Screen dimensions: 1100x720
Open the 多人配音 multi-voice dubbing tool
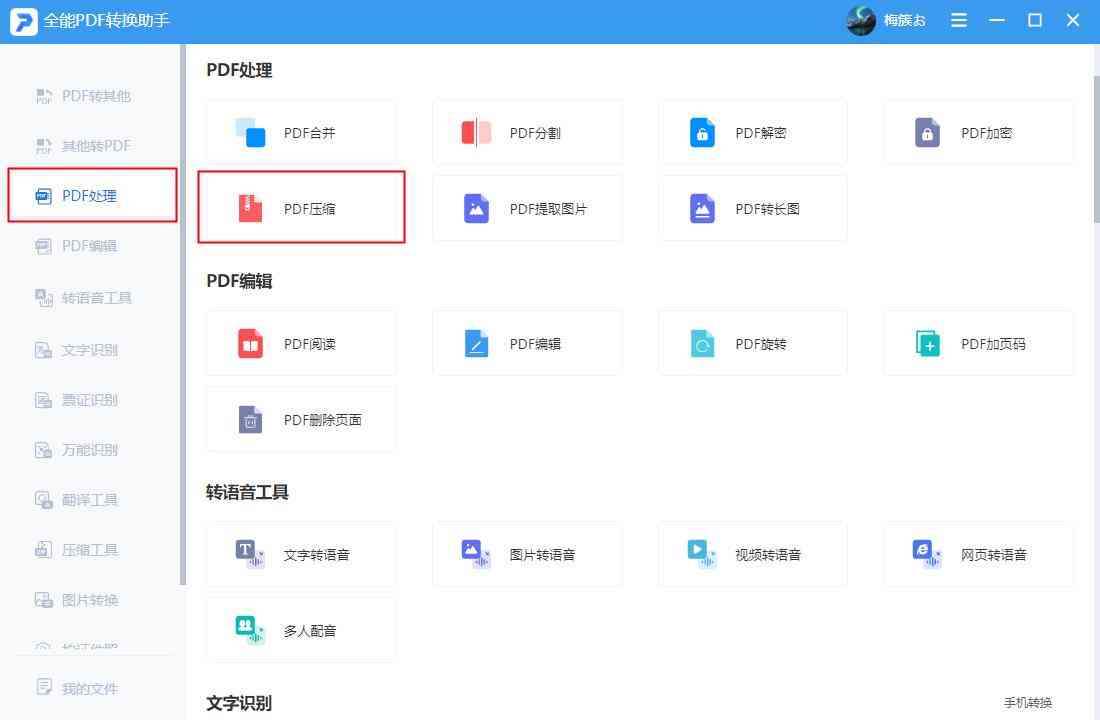click(x=301, y=630)
